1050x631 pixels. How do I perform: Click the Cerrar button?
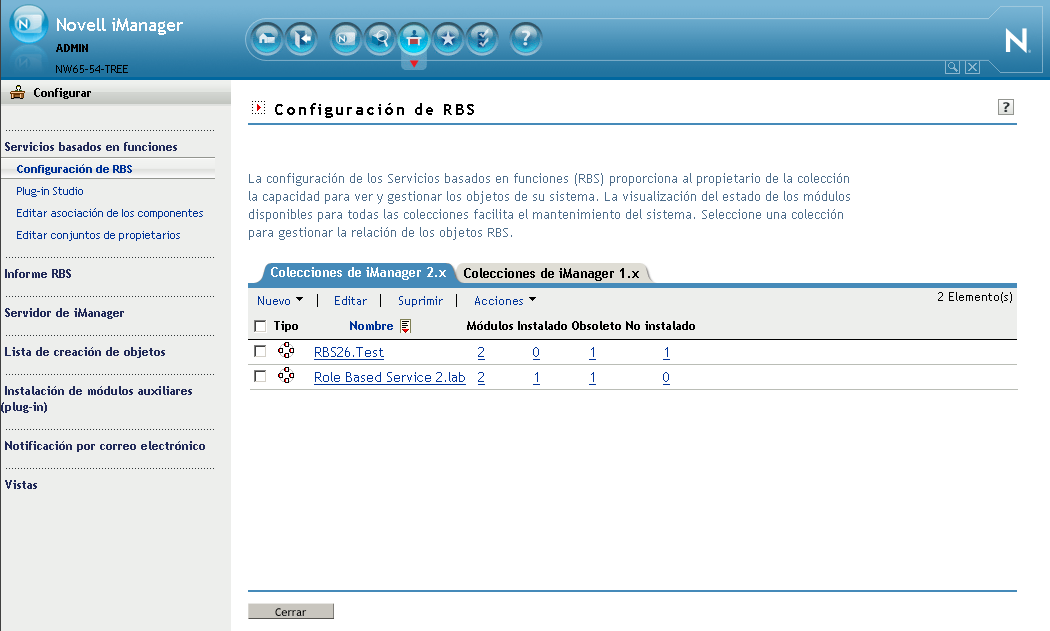pos(291,612)
